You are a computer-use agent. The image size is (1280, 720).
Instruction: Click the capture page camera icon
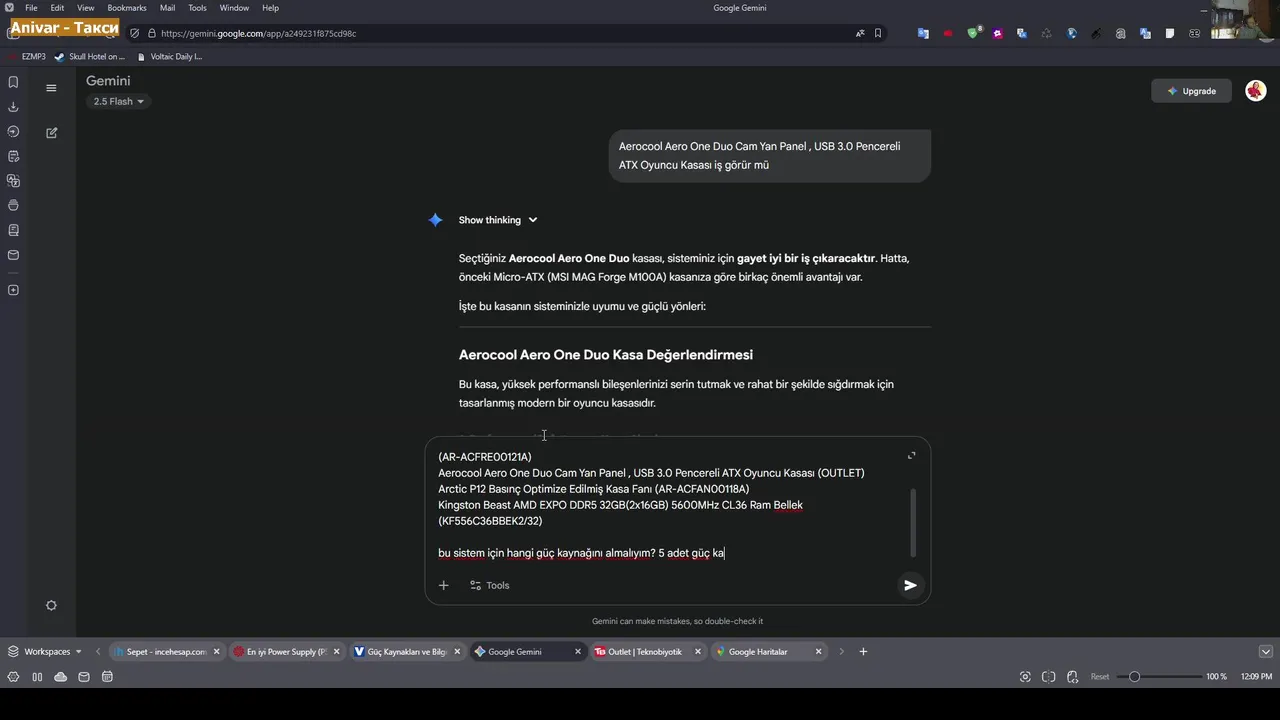pyautogui.click(x=1025, y=677)
